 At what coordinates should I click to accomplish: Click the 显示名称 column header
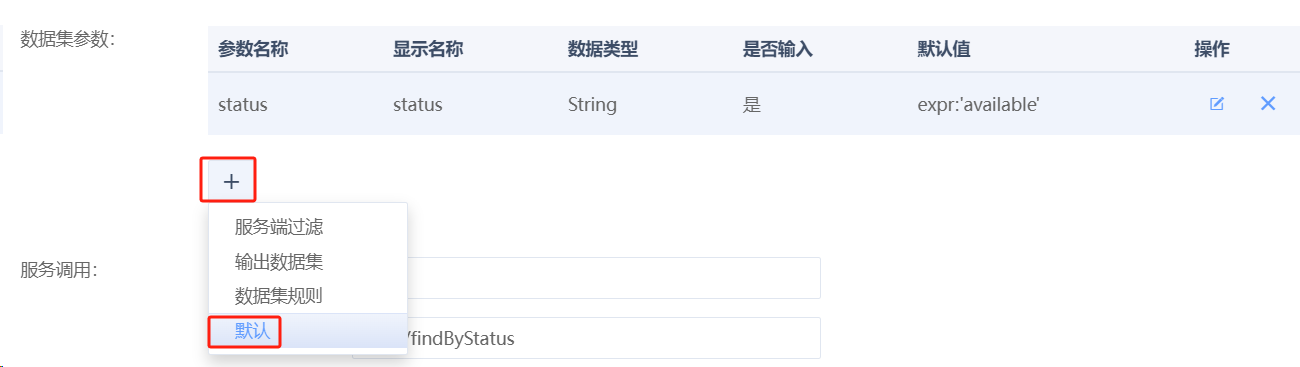point(428,49)
